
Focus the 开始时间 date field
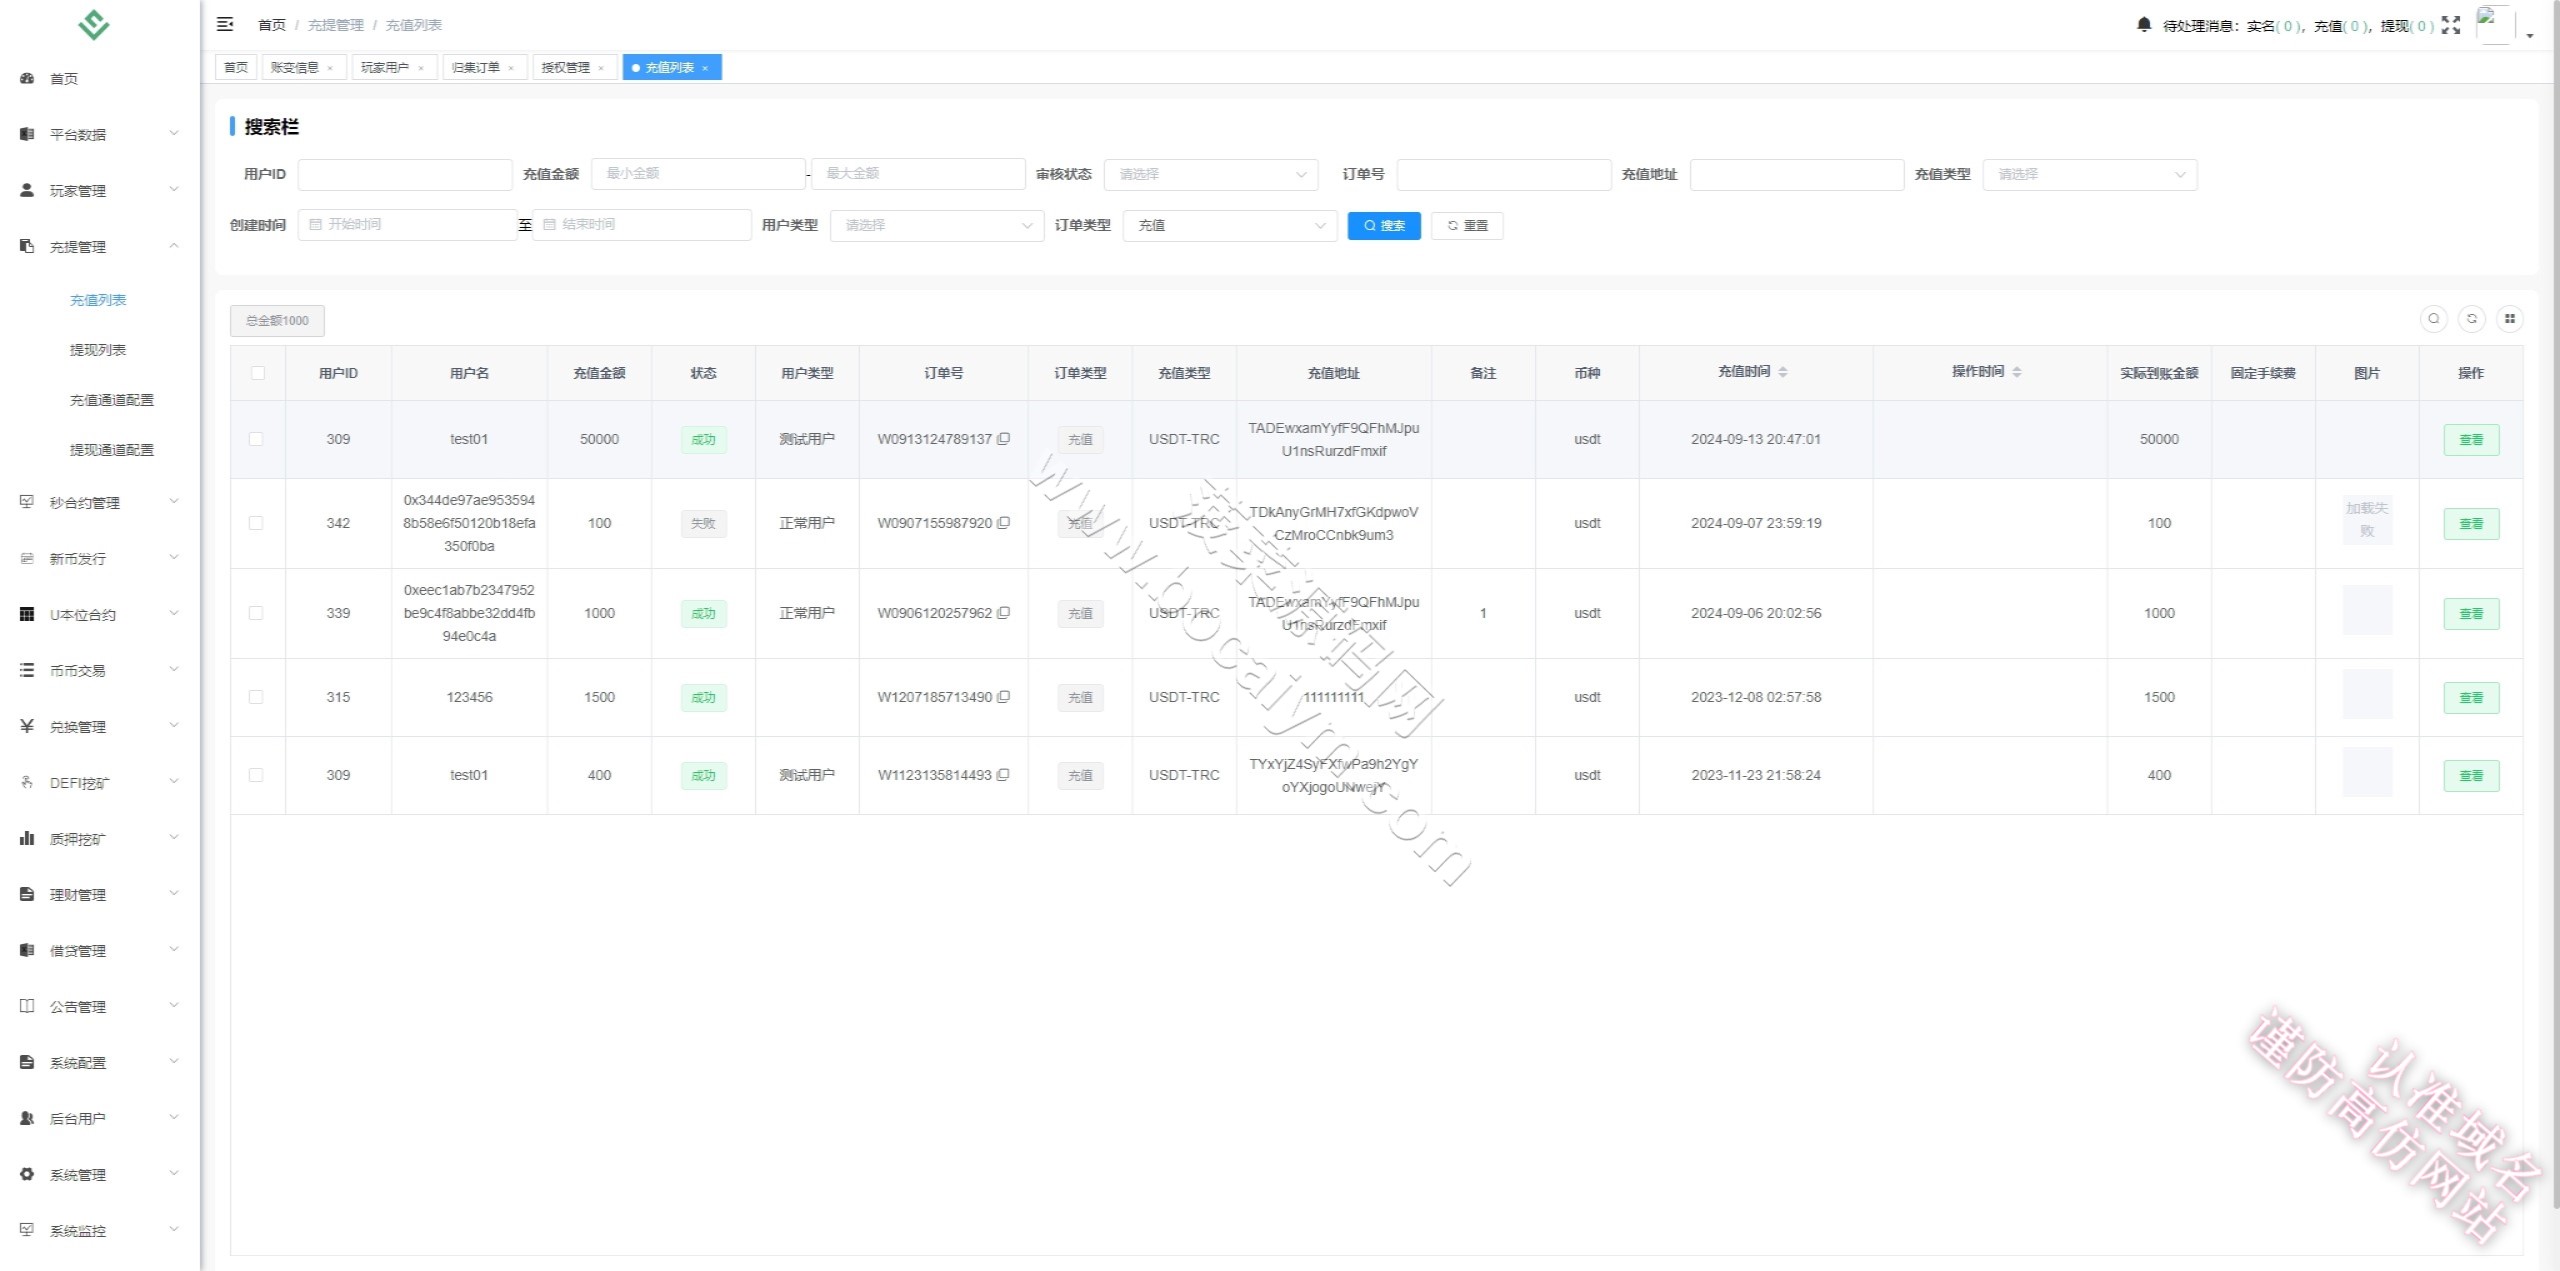[x=408, y=225]
